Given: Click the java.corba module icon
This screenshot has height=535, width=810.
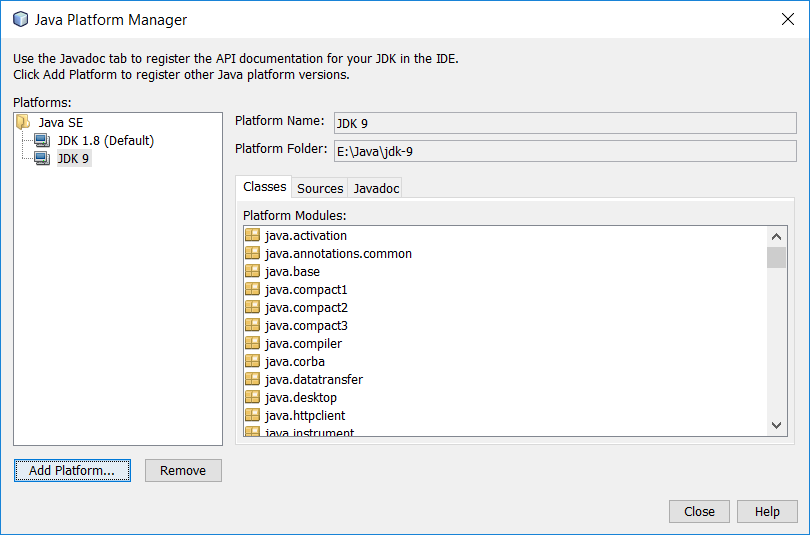Looking at the screenshot, I should click(x=252, y=362).
